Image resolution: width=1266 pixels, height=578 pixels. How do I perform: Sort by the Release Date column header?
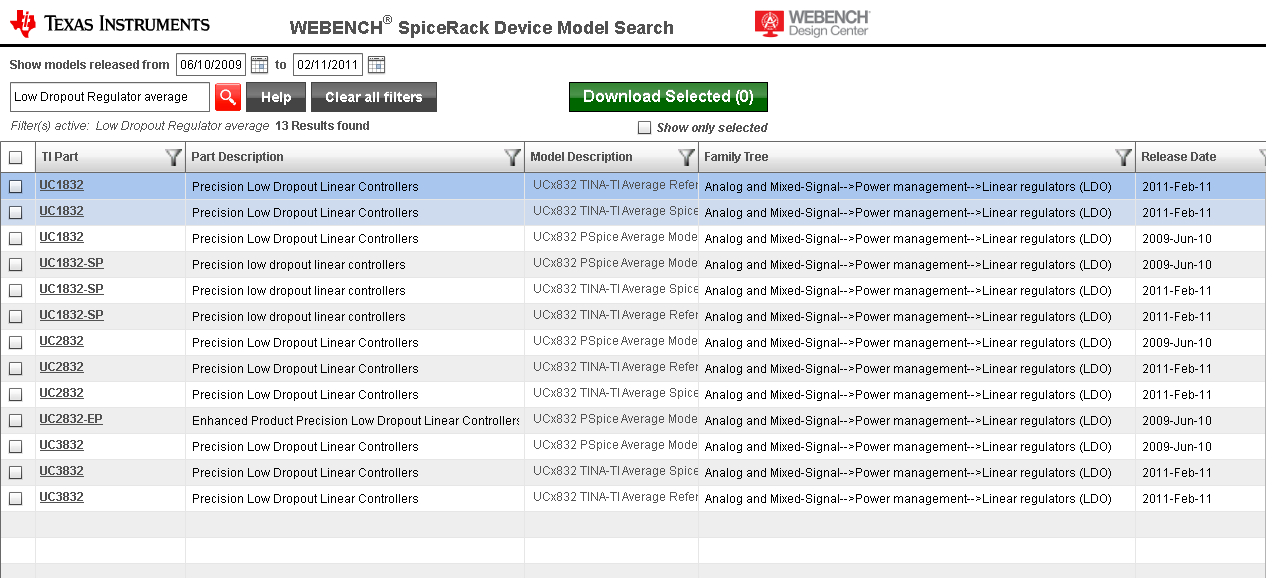pyautogui.click(x=1178, y=157)
